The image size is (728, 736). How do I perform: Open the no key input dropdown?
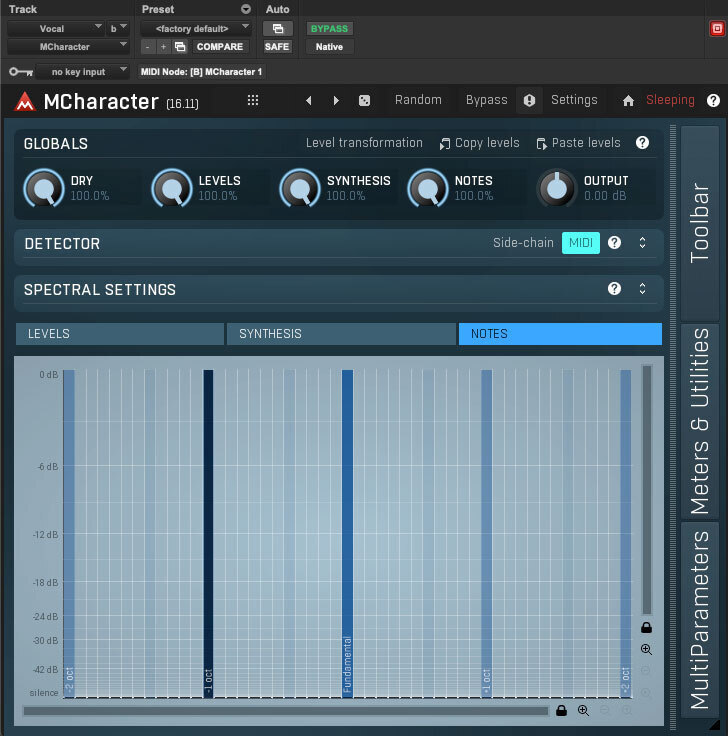coord(82,72)
